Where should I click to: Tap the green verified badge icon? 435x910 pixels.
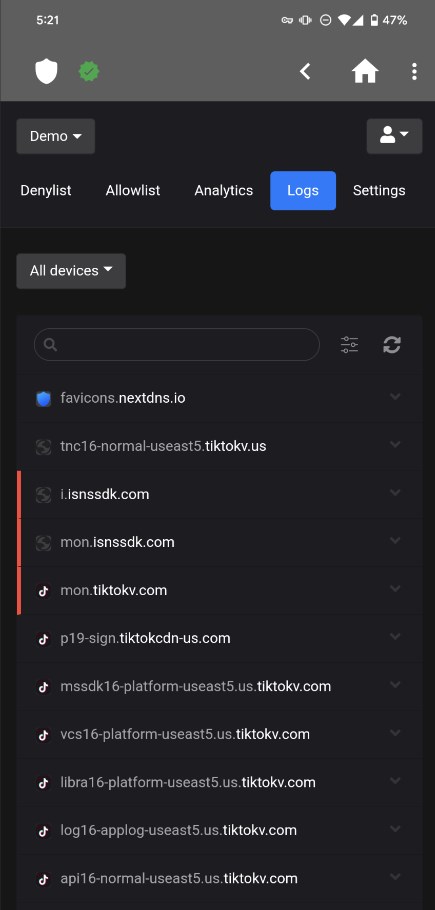(x=89, y=72)
